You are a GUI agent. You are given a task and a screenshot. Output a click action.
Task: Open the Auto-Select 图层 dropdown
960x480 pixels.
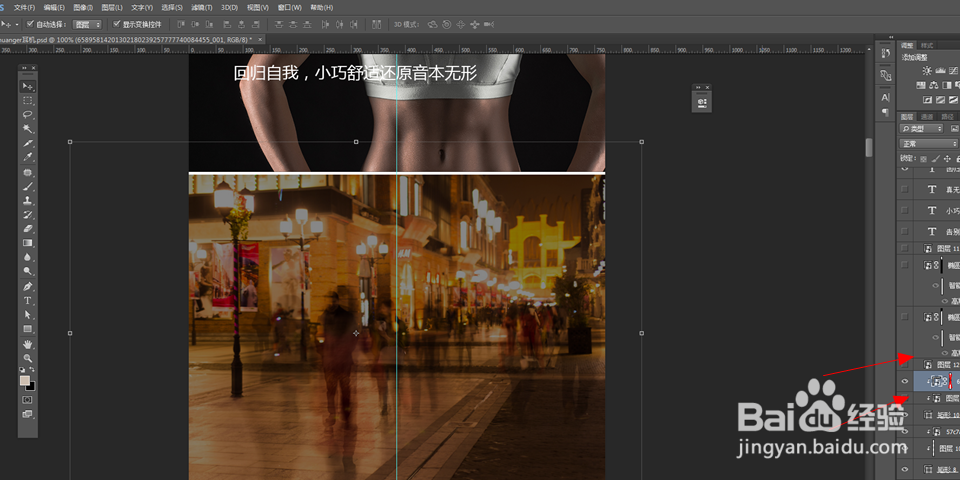pyautogui.click(x=87, y=24)
